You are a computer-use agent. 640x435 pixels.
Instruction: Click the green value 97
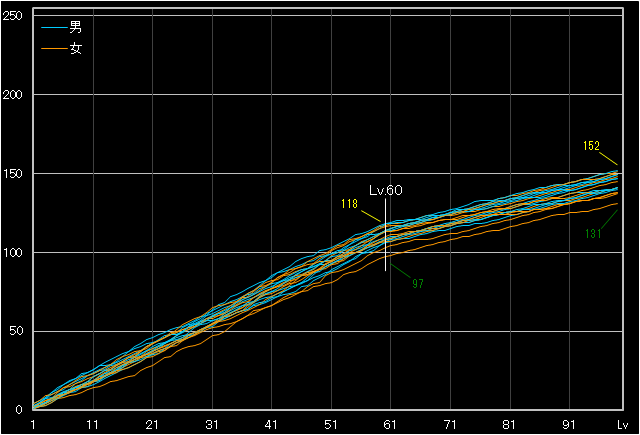pos(418,284)
